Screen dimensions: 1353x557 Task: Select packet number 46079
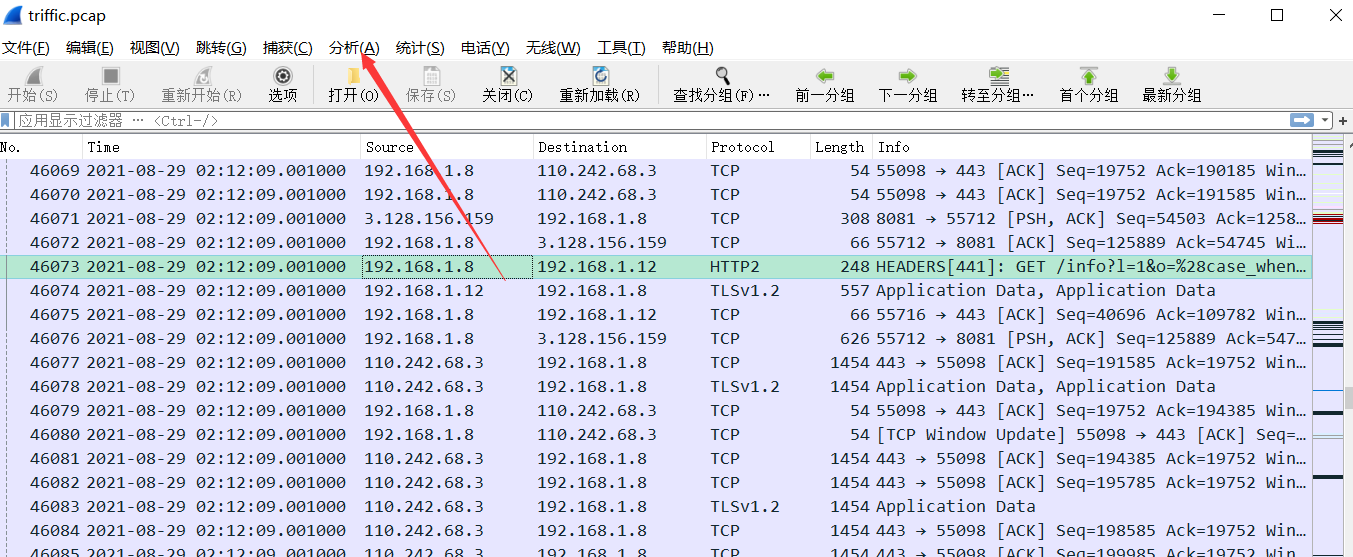click(x=655, y=411)
